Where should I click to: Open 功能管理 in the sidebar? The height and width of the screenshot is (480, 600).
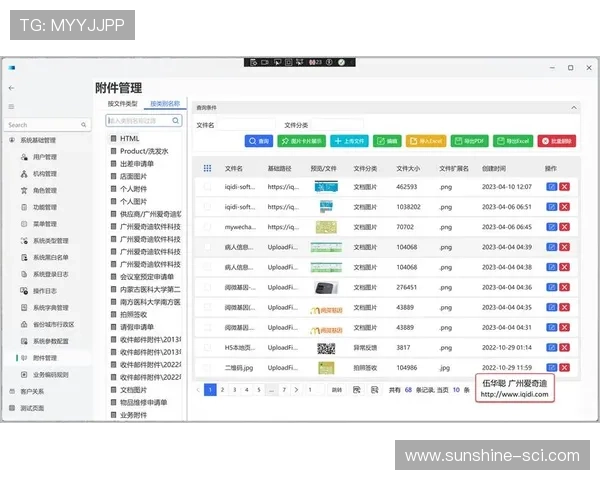[44, 207]
